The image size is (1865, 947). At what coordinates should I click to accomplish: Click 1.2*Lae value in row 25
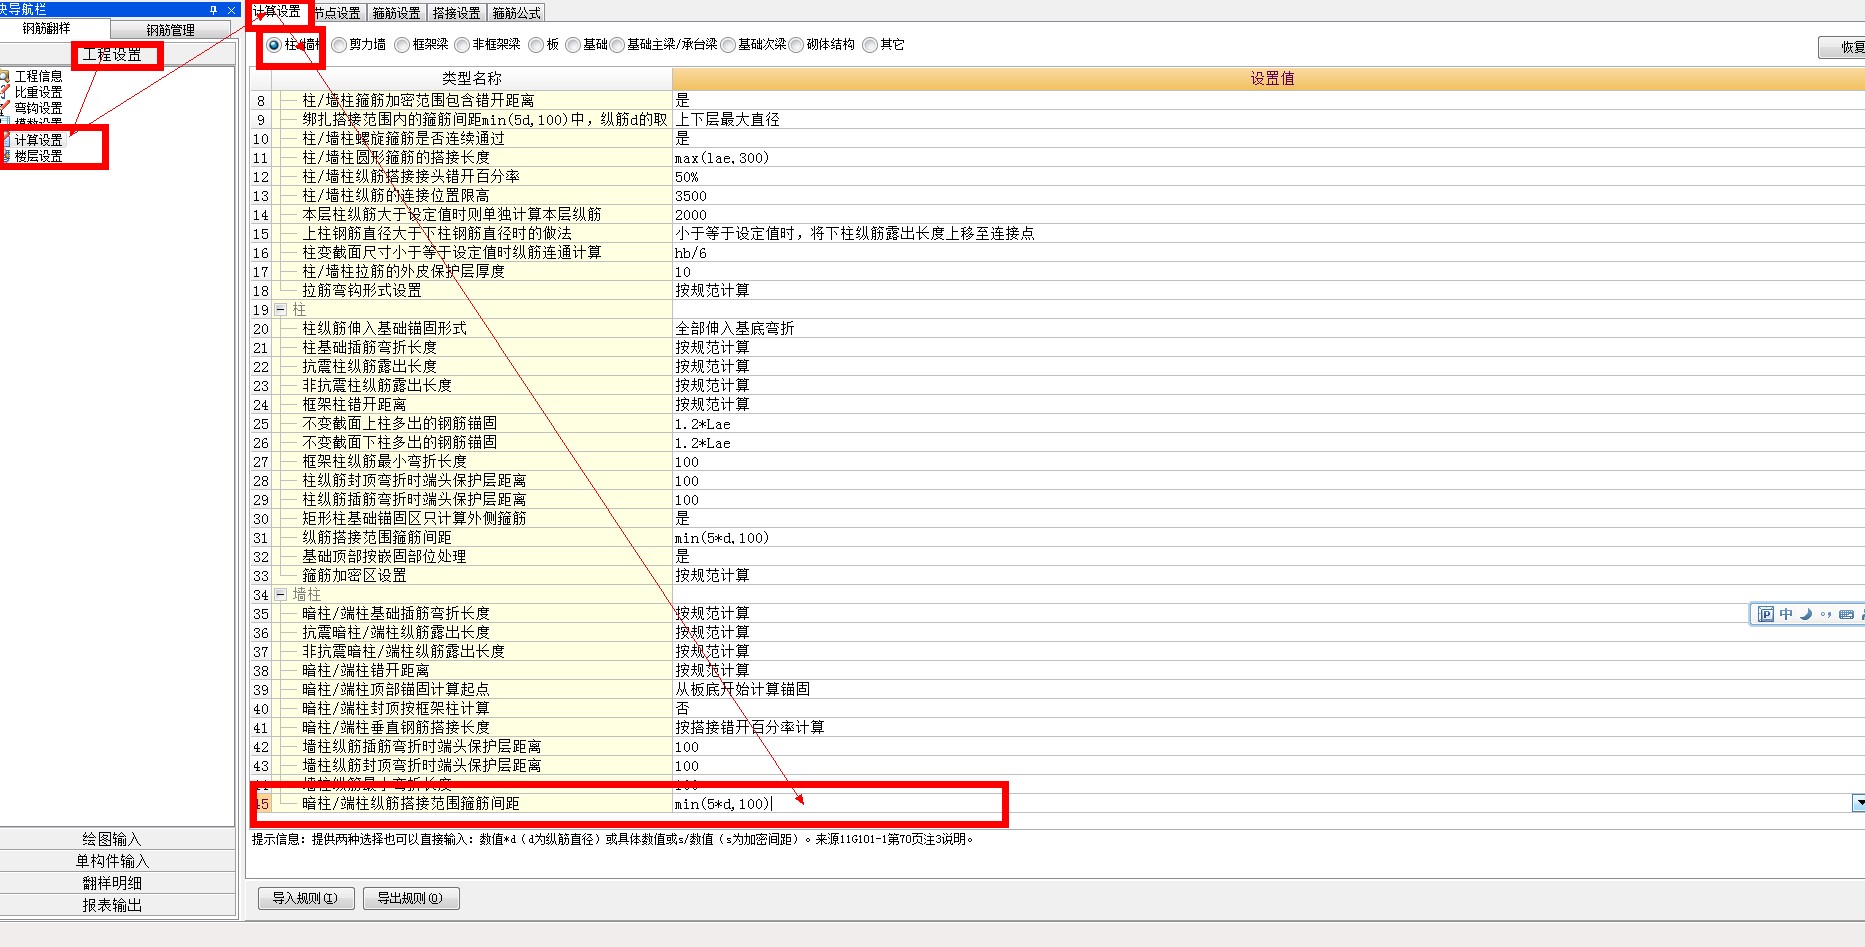pyautogui.click(x=703, y=424)
